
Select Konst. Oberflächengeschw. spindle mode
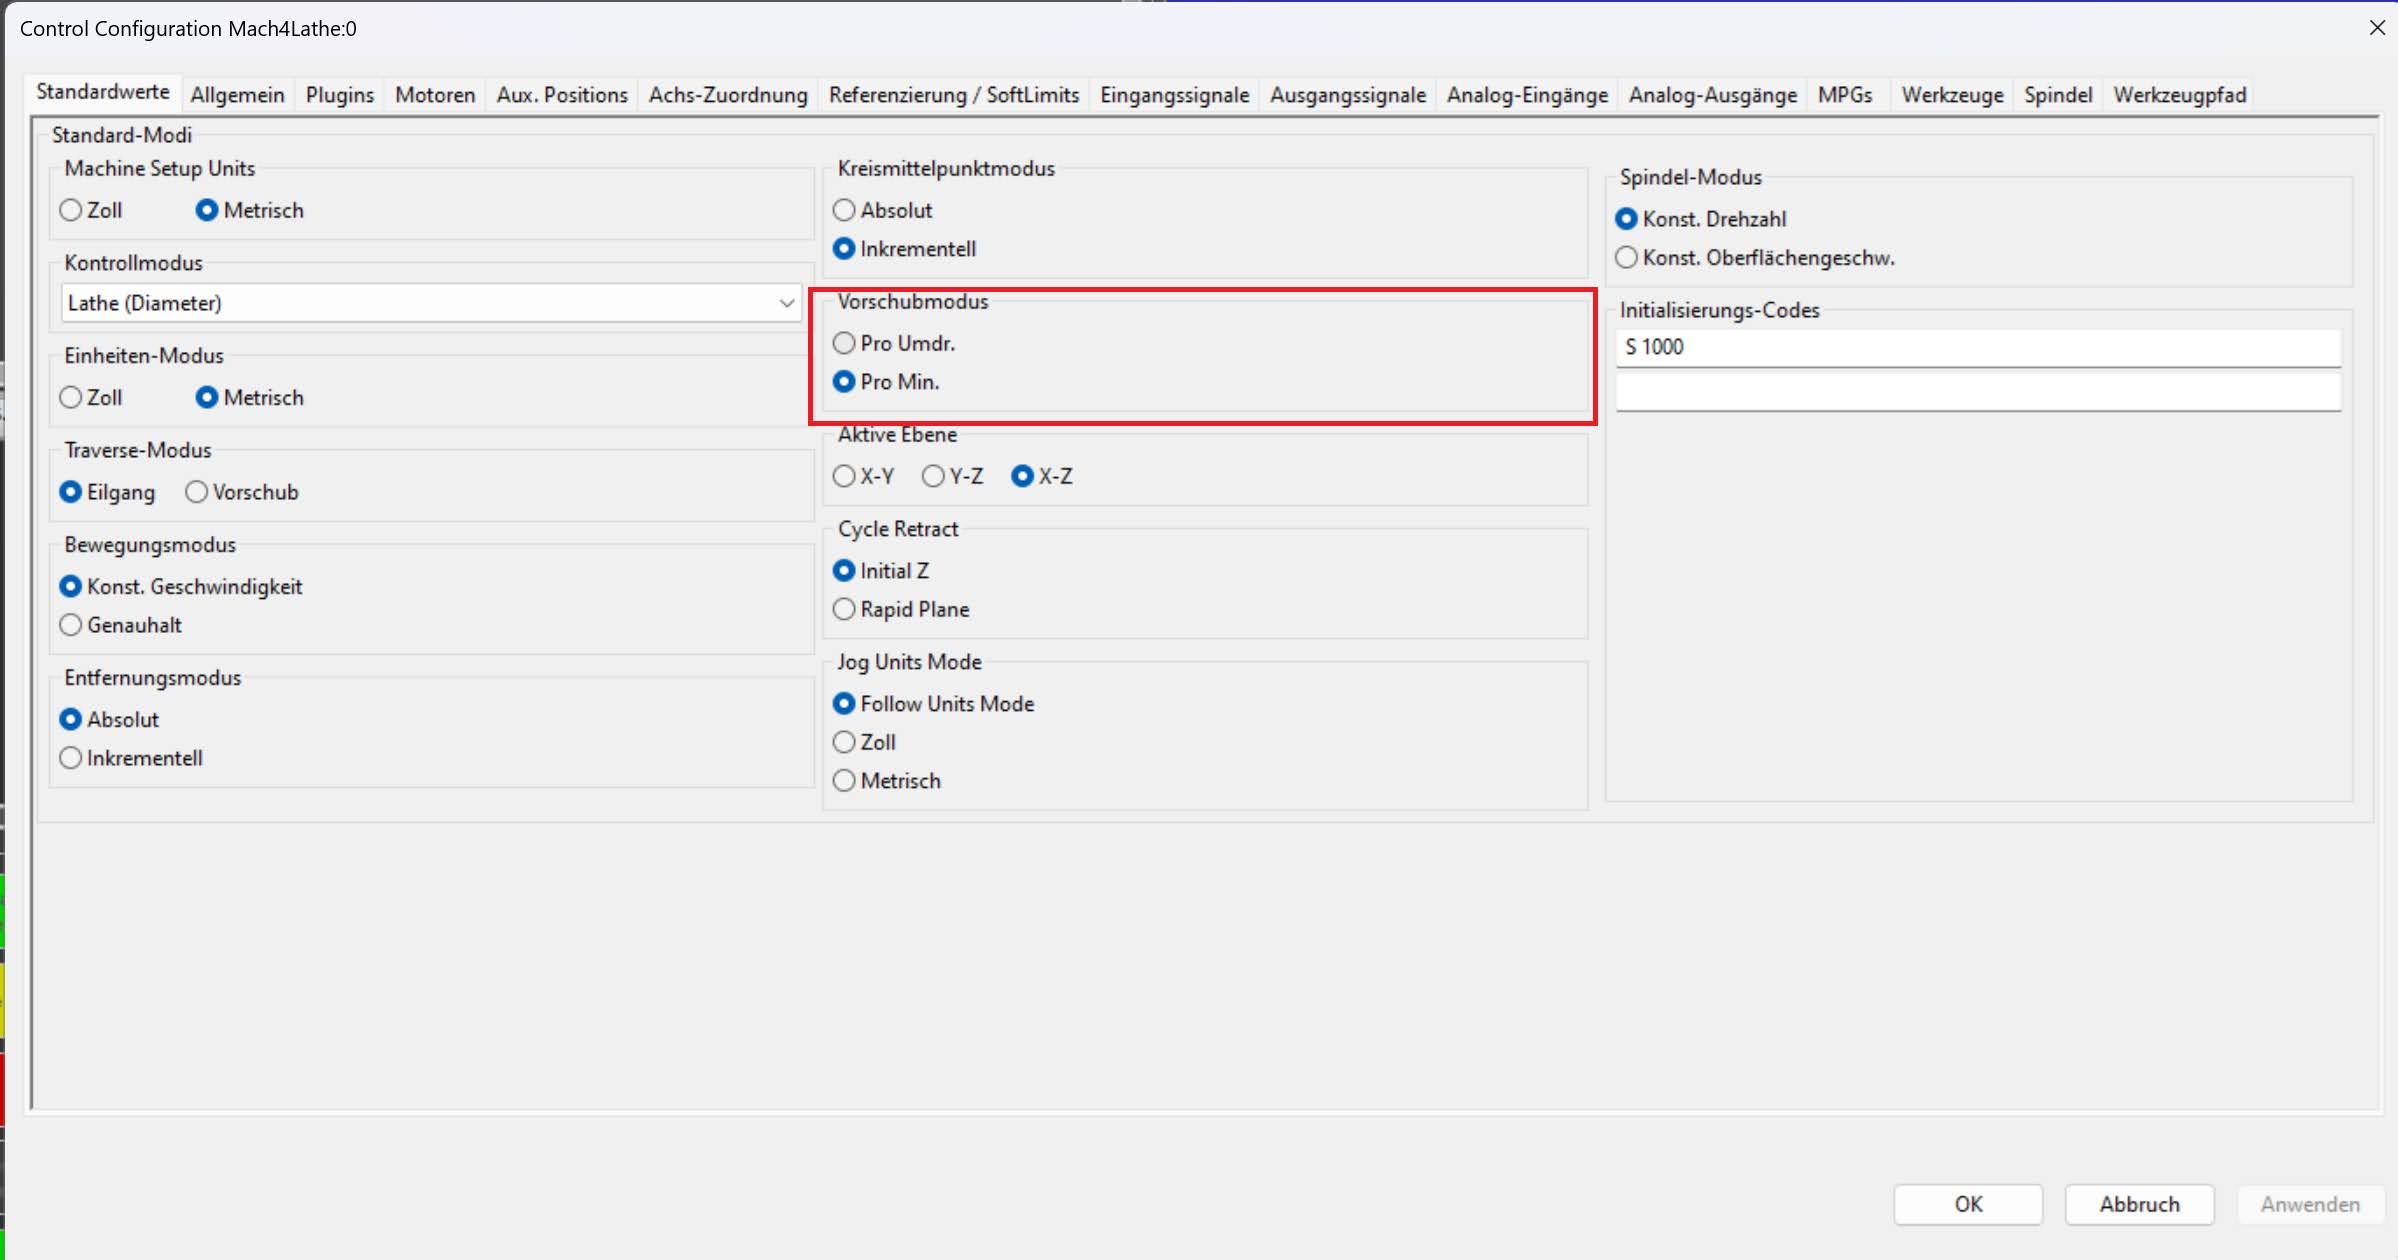(x=1756, y=257)
